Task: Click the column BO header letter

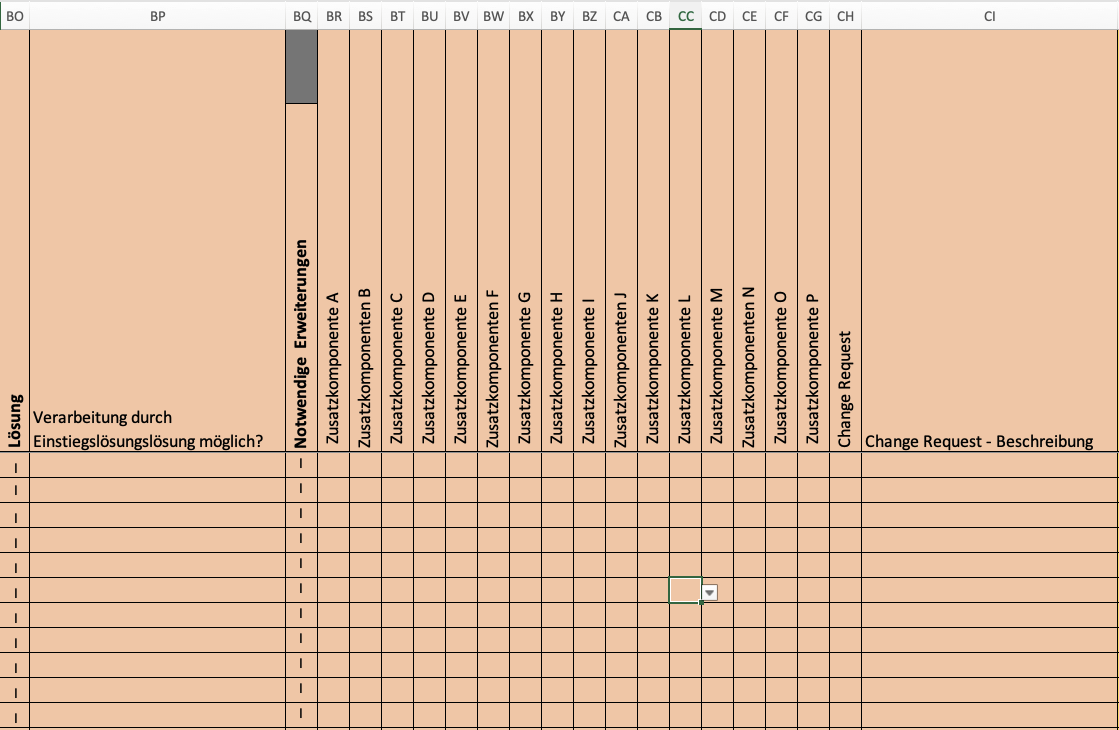Action: (15, 16)
